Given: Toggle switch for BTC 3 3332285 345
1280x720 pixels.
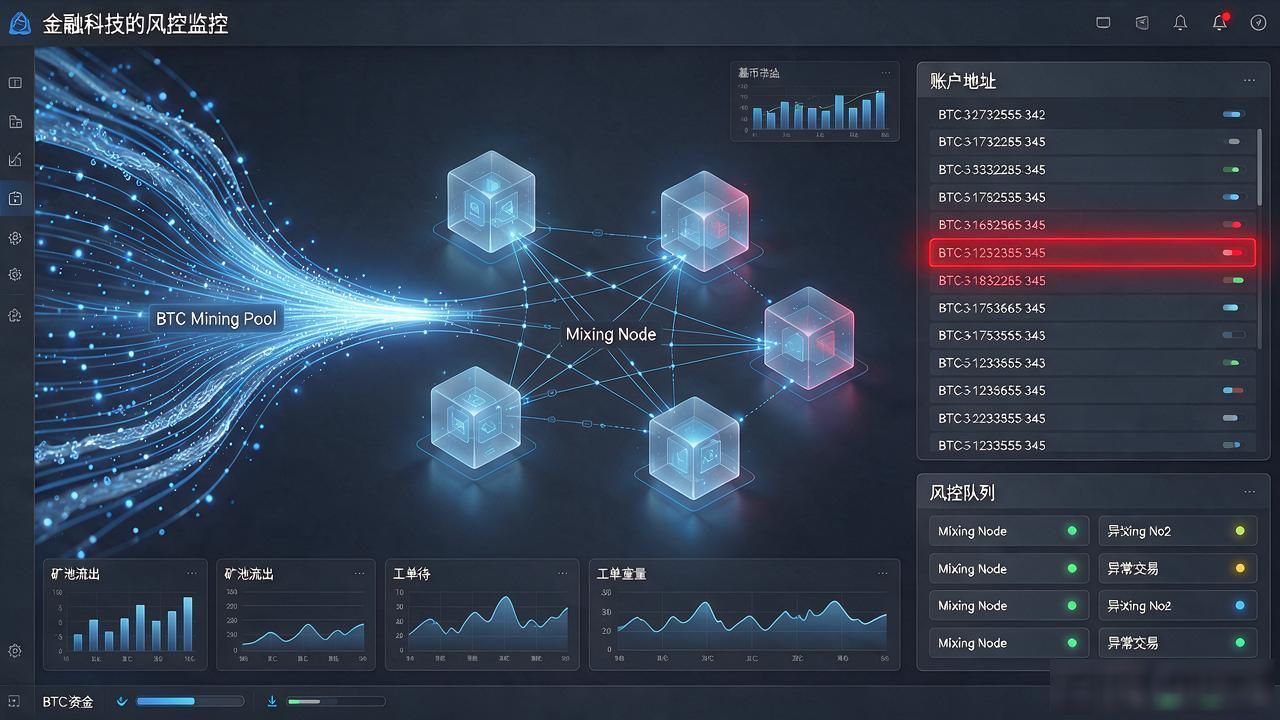Looking at the screenshot, I should pyautogui.click(x=1232, y=170).
